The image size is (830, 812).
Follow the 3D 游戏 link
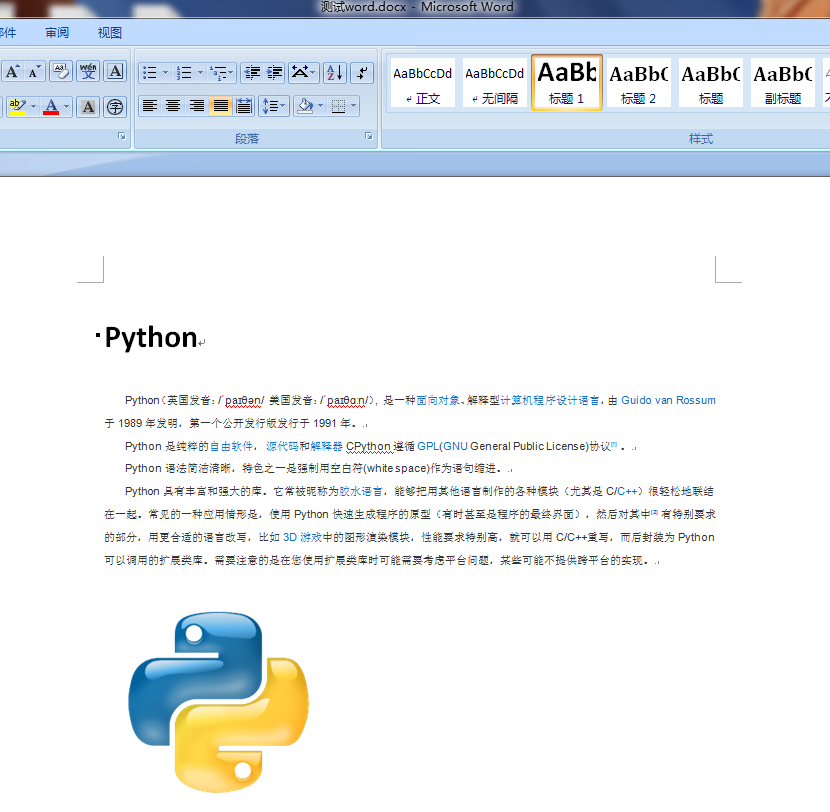point(302,537)
